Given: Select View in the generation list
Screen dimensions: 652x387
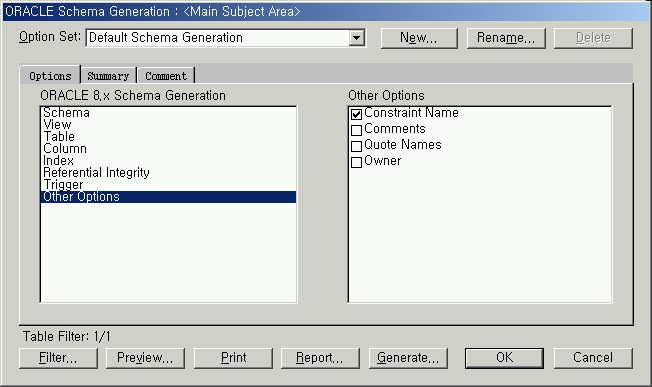Looking at the screenshot, I should point(168,124).
